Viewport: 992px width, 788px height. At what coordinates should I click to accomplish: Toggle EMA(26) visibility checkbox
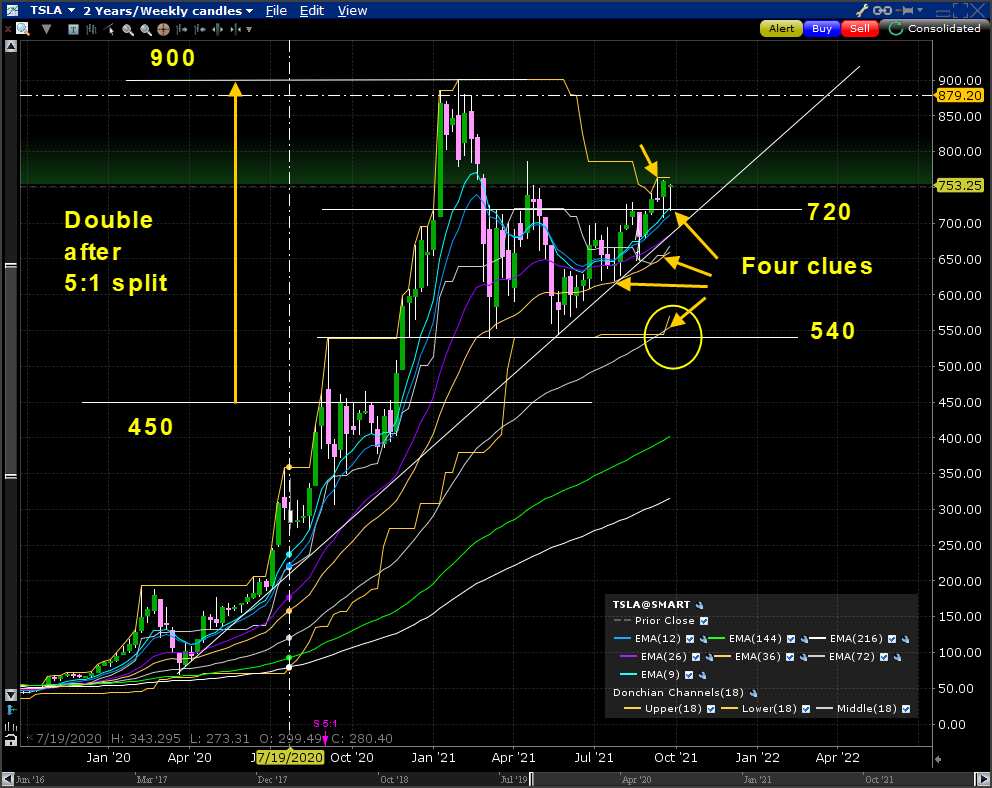pyautogui.click(x=696, y=657)
